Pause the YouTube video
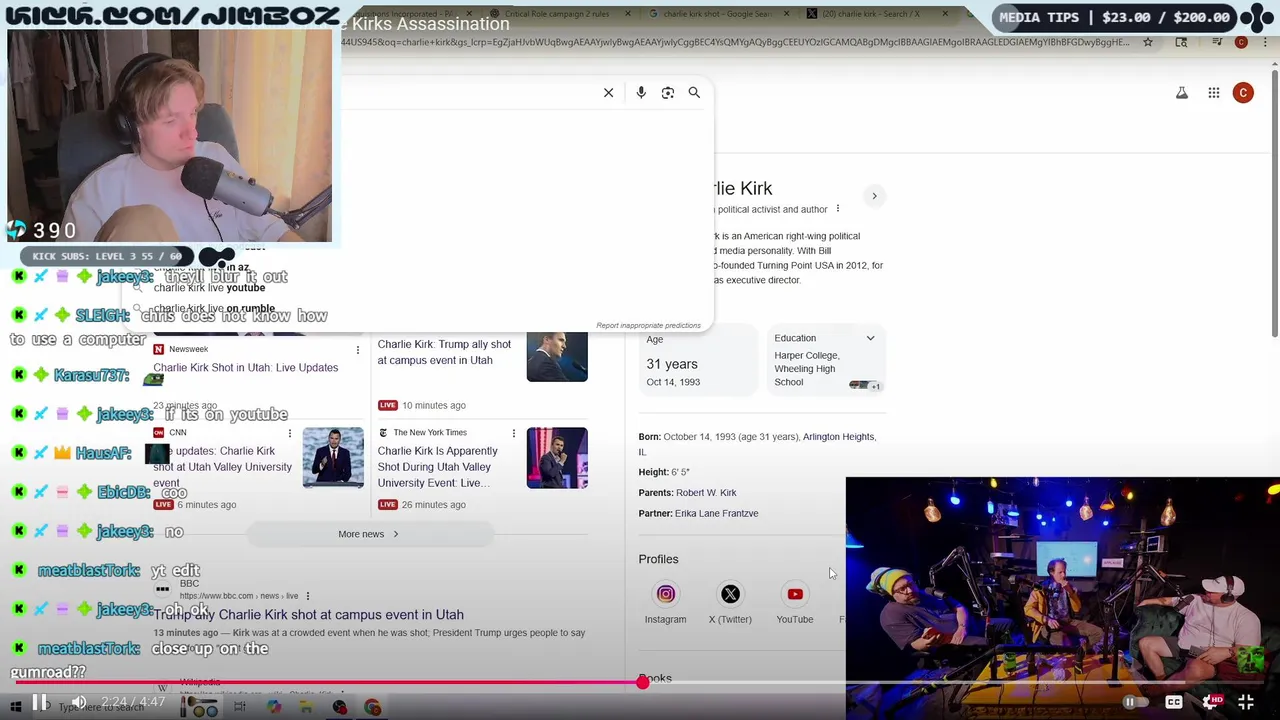The width and height of the screenshot is (1280, 720). 40,702
